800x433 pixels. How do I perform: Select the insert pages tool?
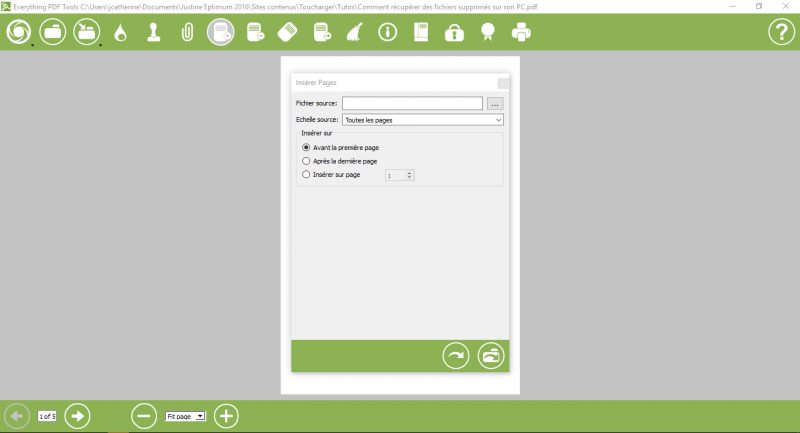[x=221, y=32]
